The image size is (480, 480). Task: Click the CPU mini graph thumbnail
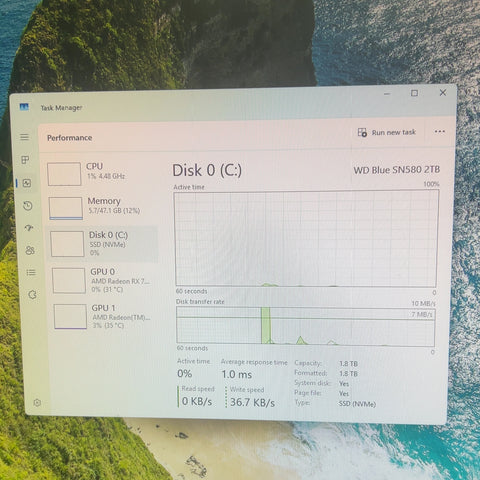point(64,174)
